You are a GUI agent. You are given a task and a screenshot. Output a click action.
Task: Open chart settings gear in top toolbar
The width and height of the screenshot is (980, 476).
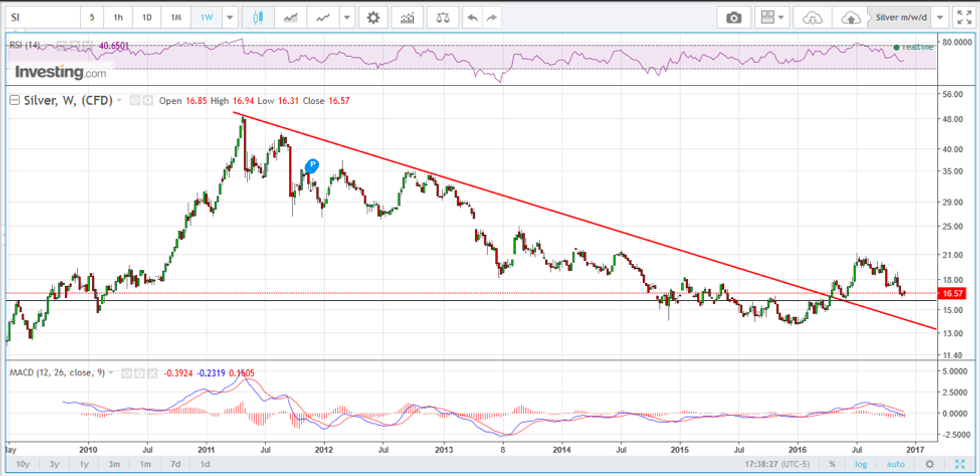coord(374,17)
